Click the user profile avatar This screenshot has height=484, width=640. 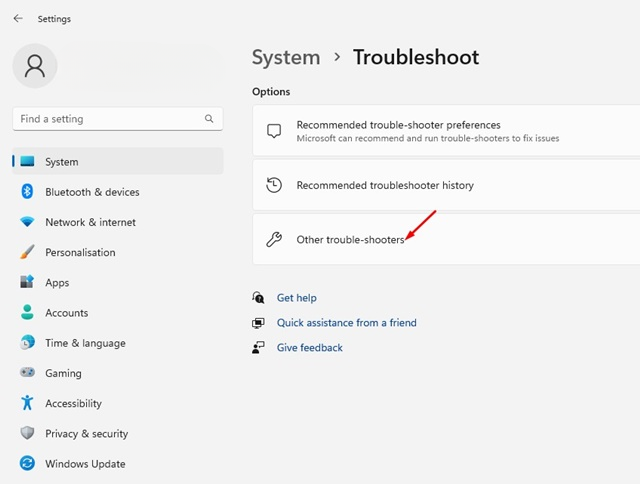click(35, 66)
